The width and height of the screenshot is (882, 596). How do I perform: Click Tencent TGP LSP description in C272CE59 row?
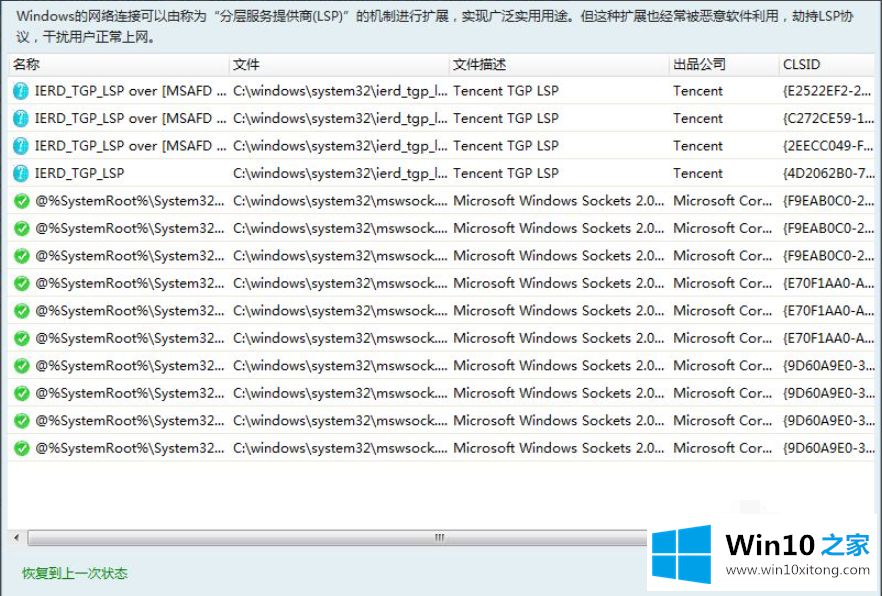coord(506,118)
